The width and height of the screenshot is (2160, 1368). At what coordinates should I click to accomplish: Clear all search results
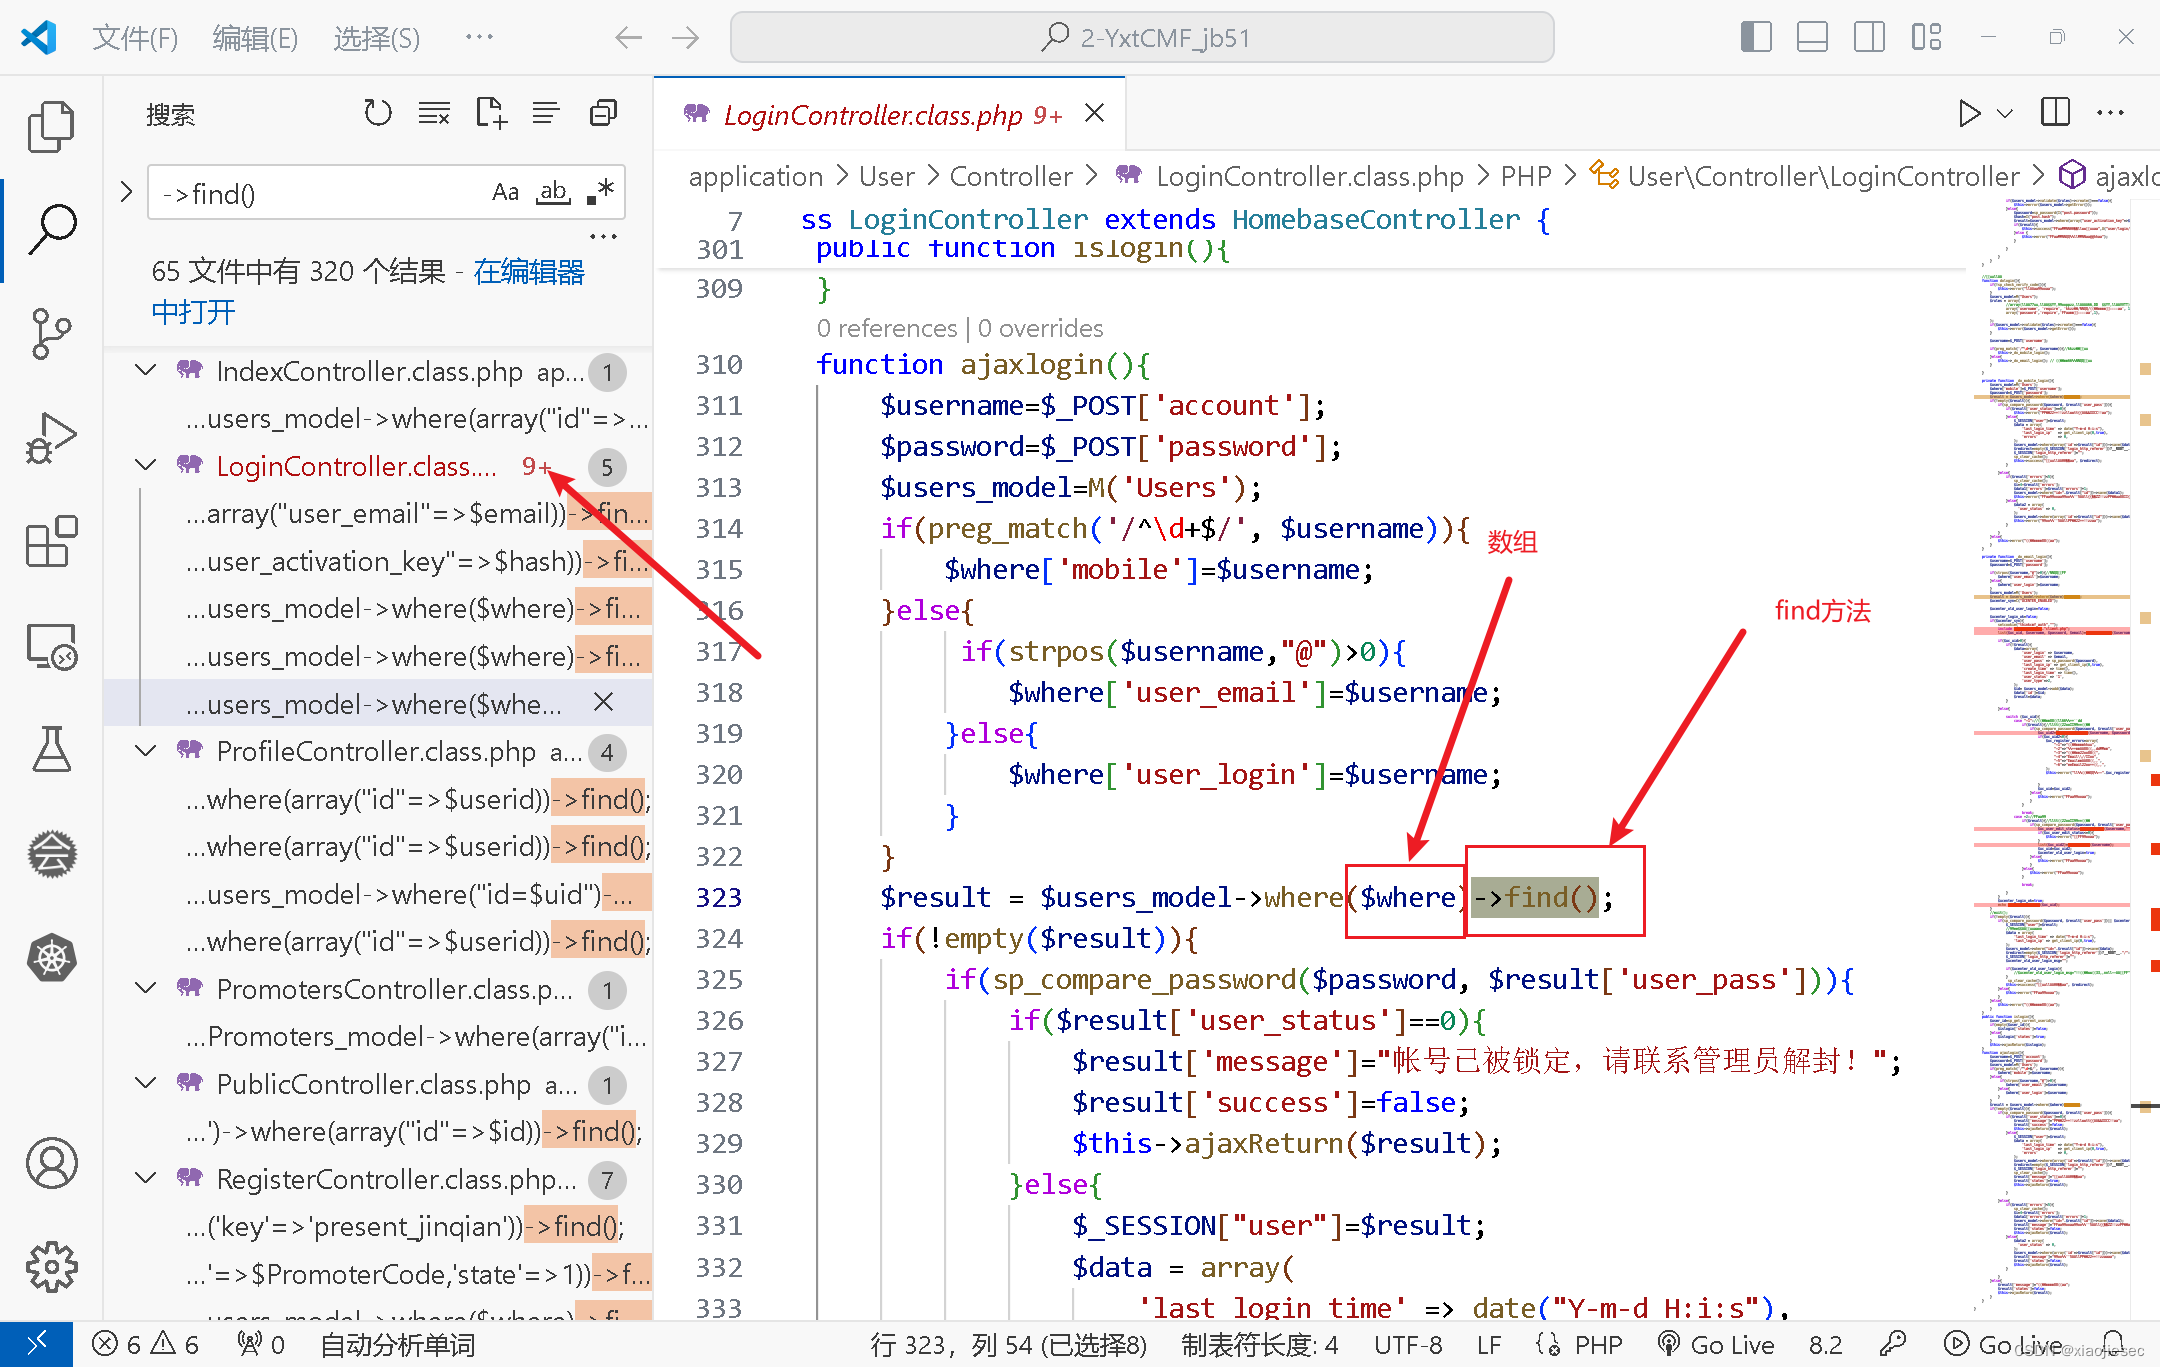pos(433,112)
